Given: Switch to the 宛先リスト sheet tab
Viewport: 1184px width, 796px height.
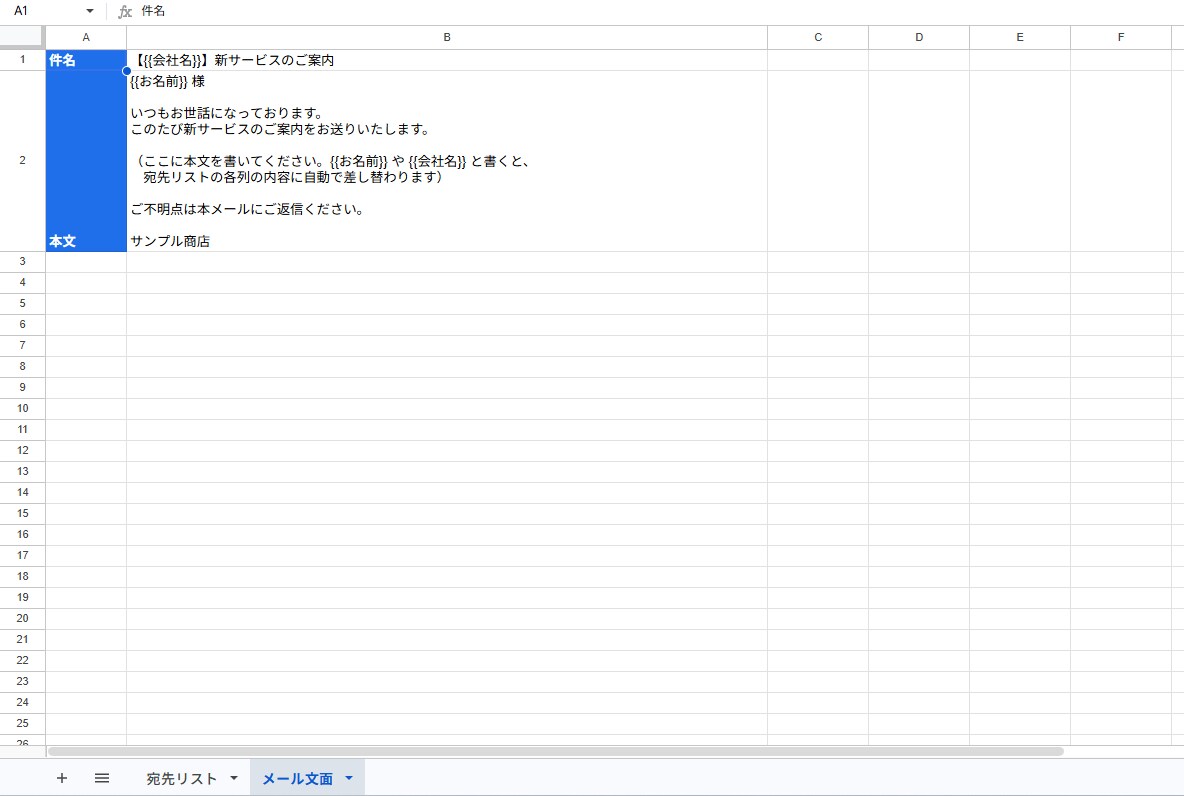Looking at the screenshot, I should click(x=181, y=778).
